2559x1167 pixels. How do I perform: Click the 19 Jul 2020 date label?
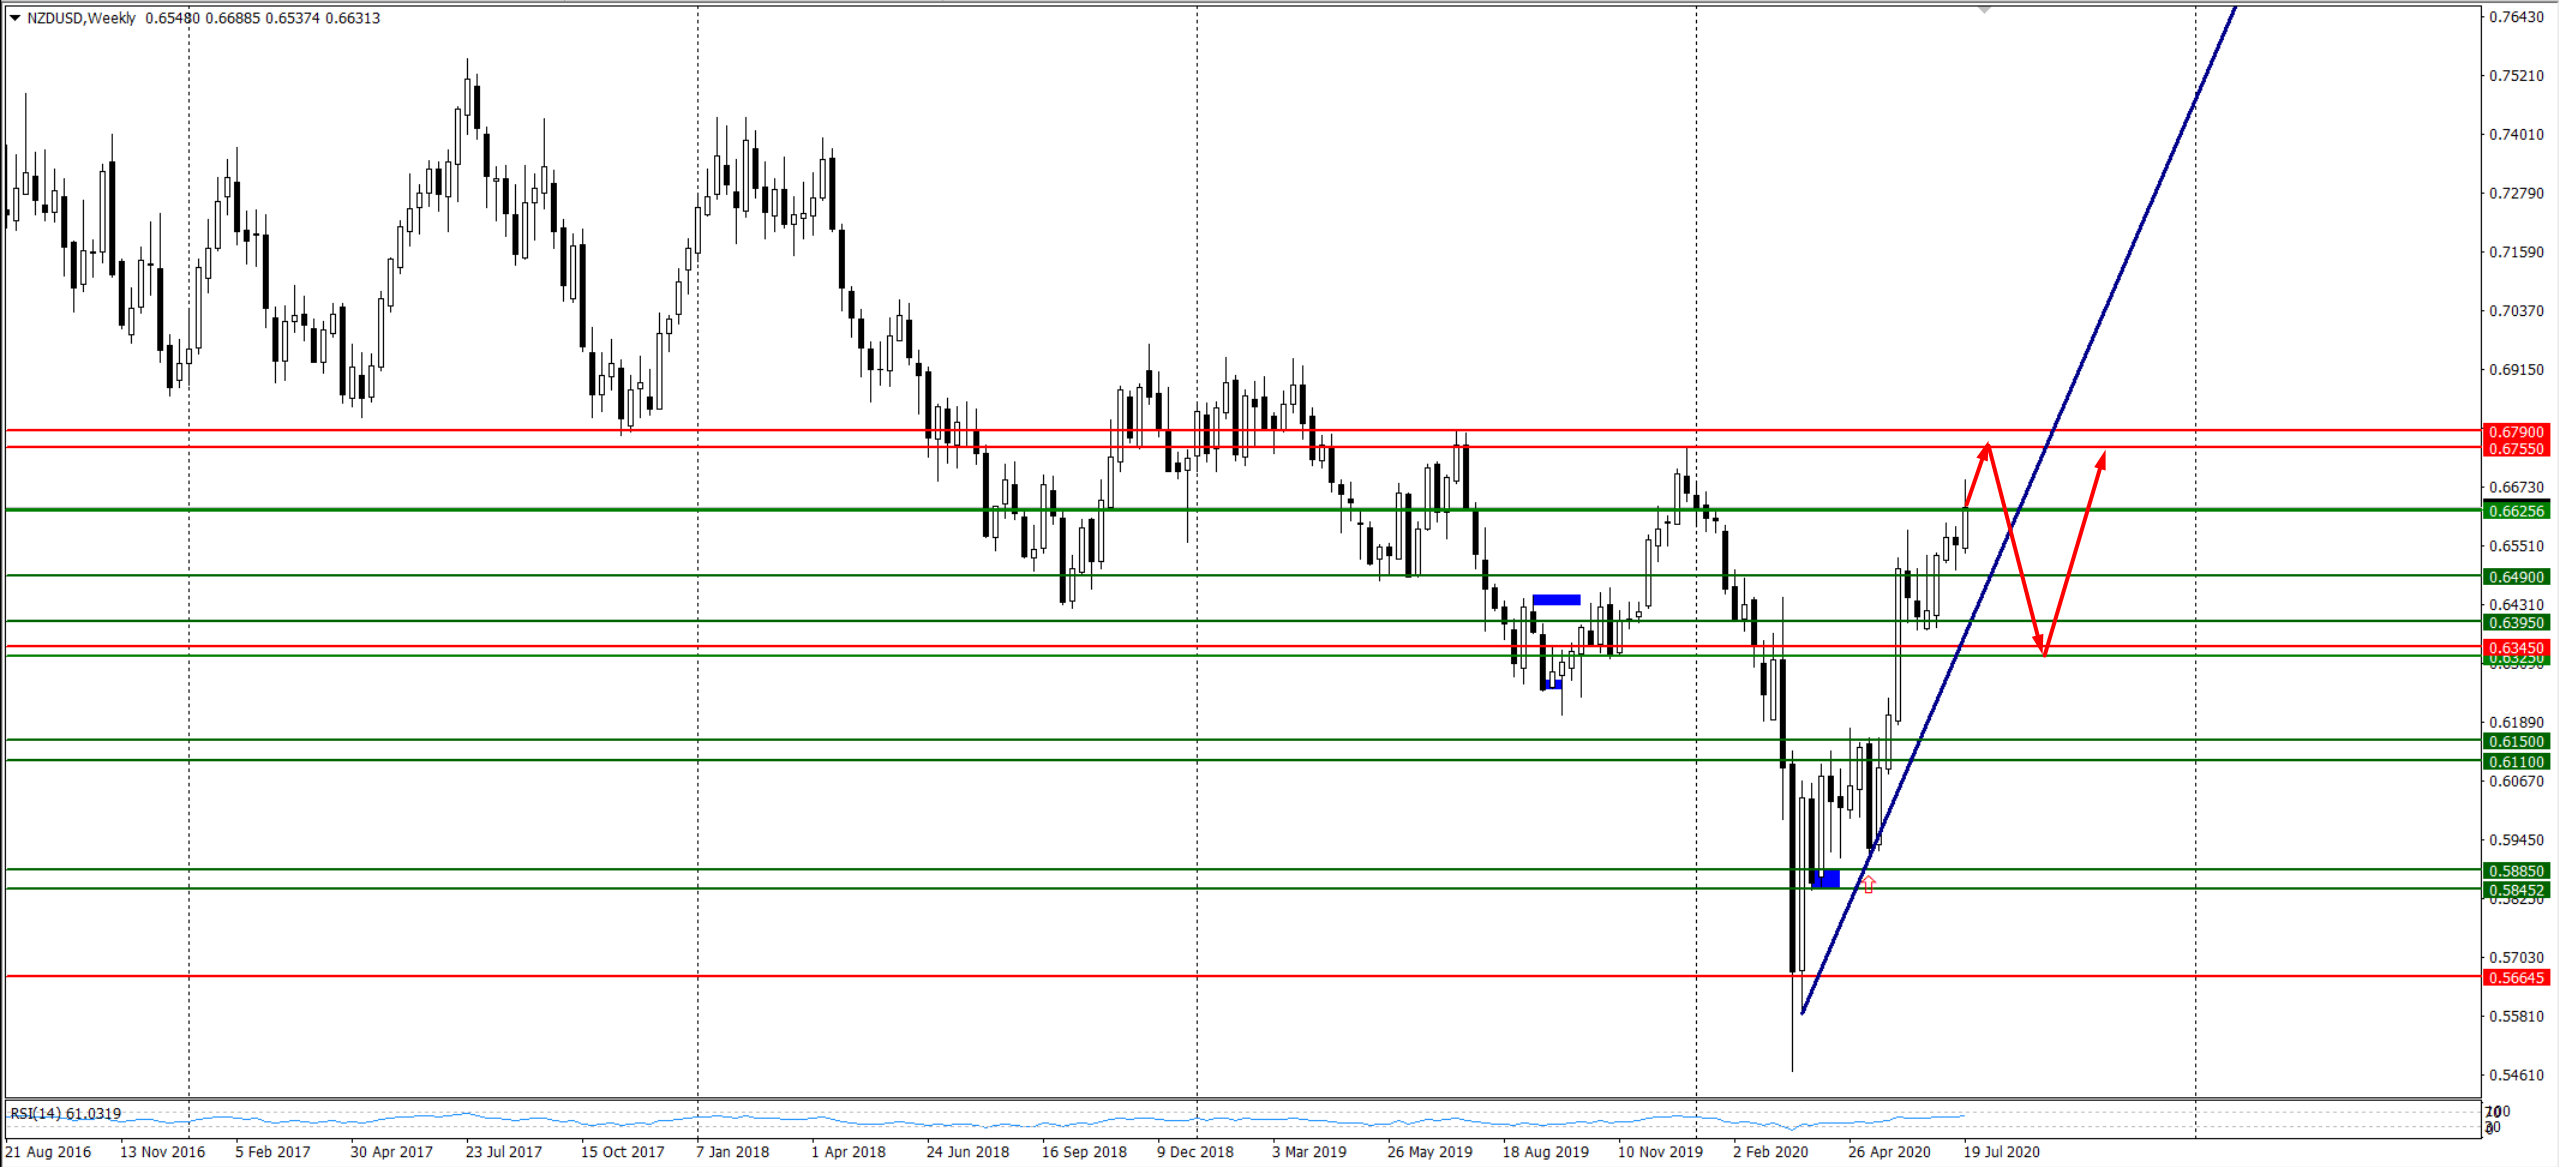point(2001,1152)
